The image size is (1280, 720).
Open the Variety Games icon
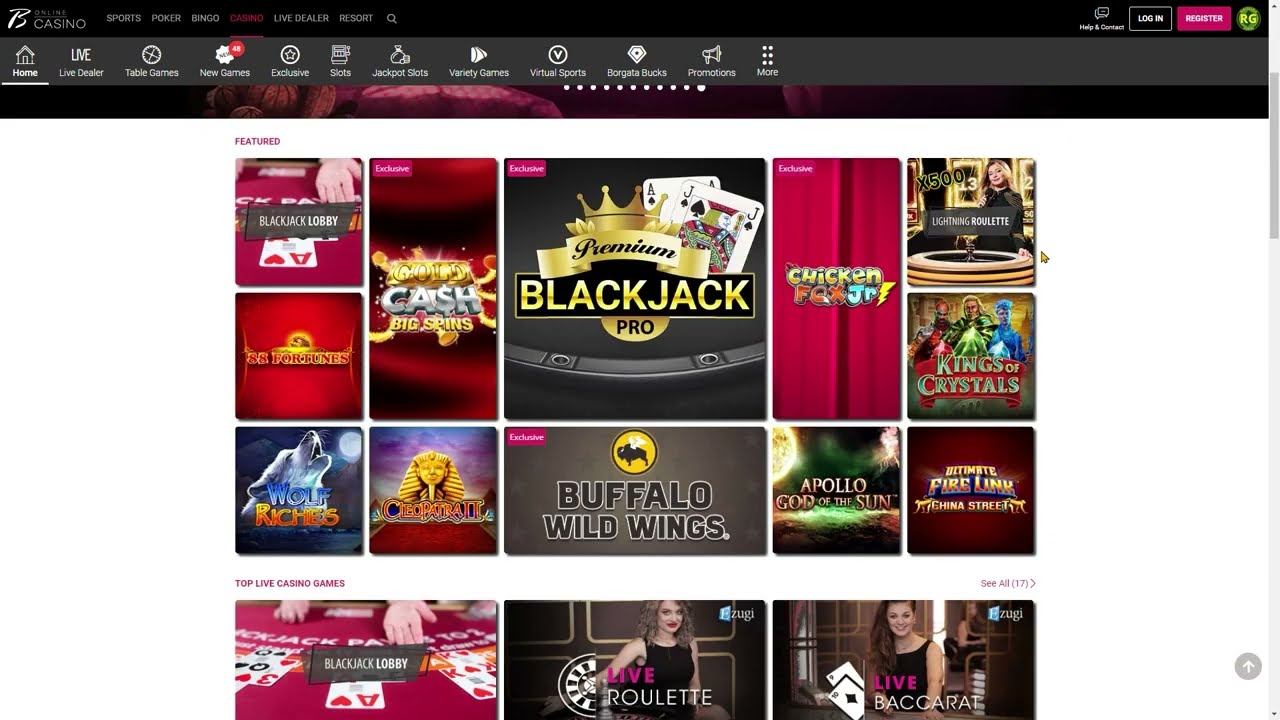479,61
